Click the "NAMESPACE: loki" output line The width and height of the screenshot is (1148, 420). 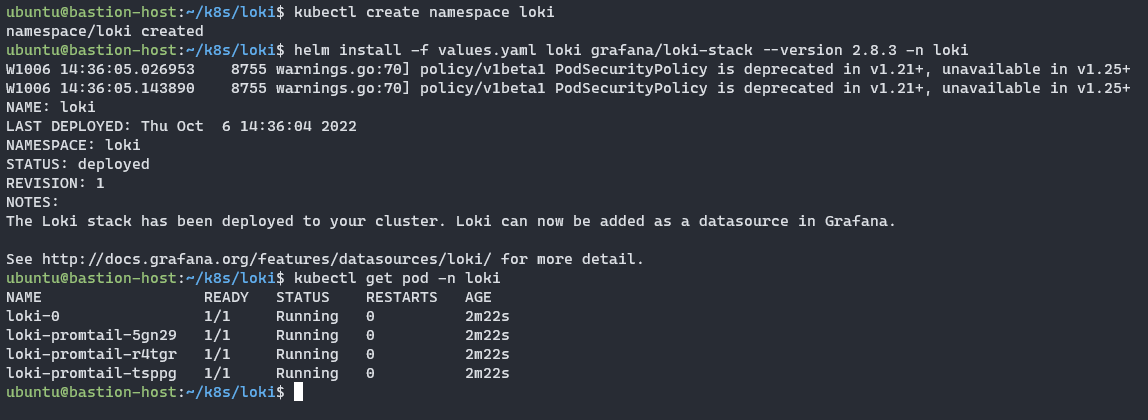73,145
